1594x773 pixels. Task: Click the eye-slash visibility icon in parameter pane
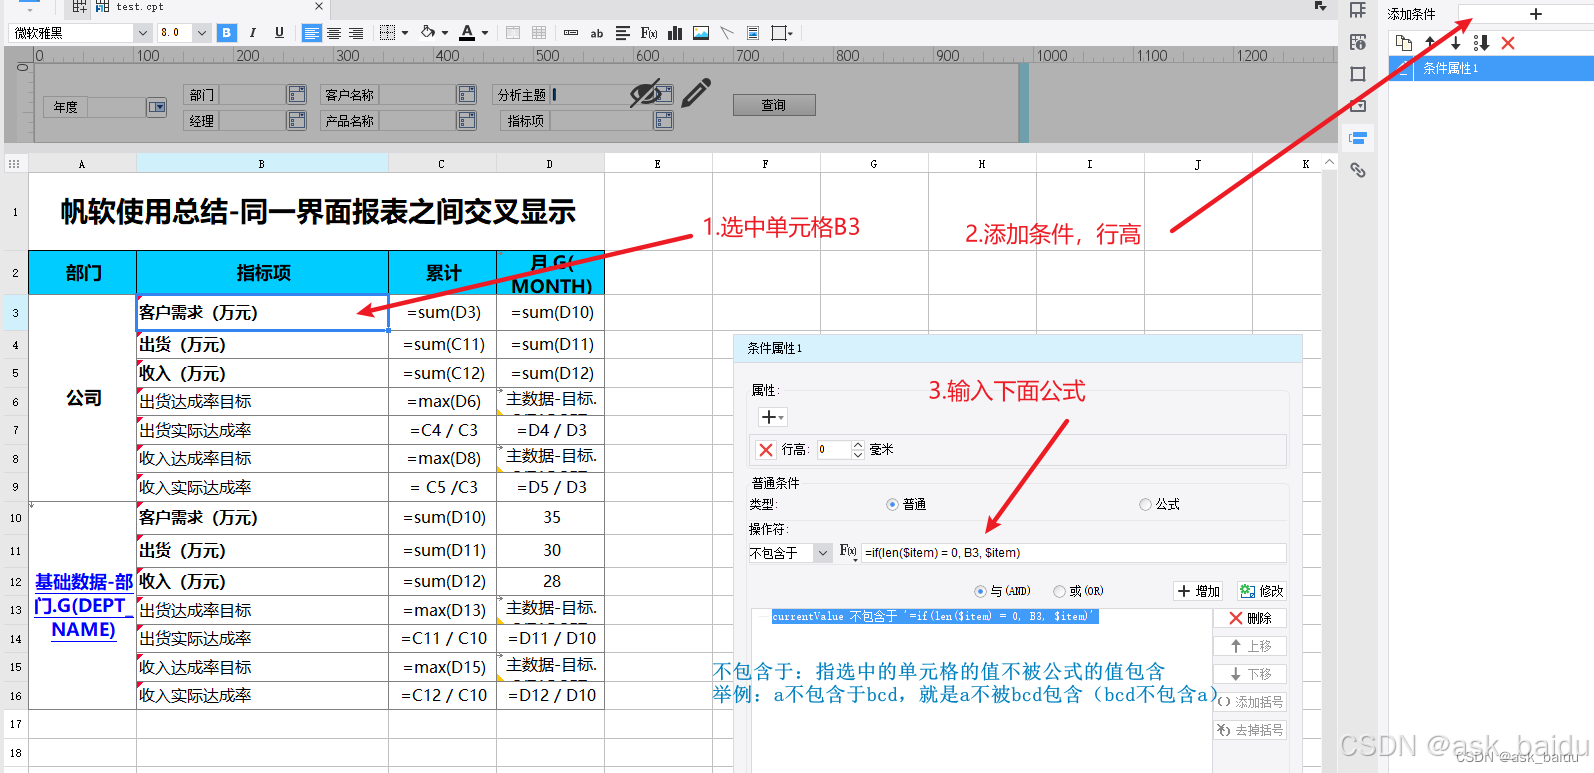click(646, 94)
